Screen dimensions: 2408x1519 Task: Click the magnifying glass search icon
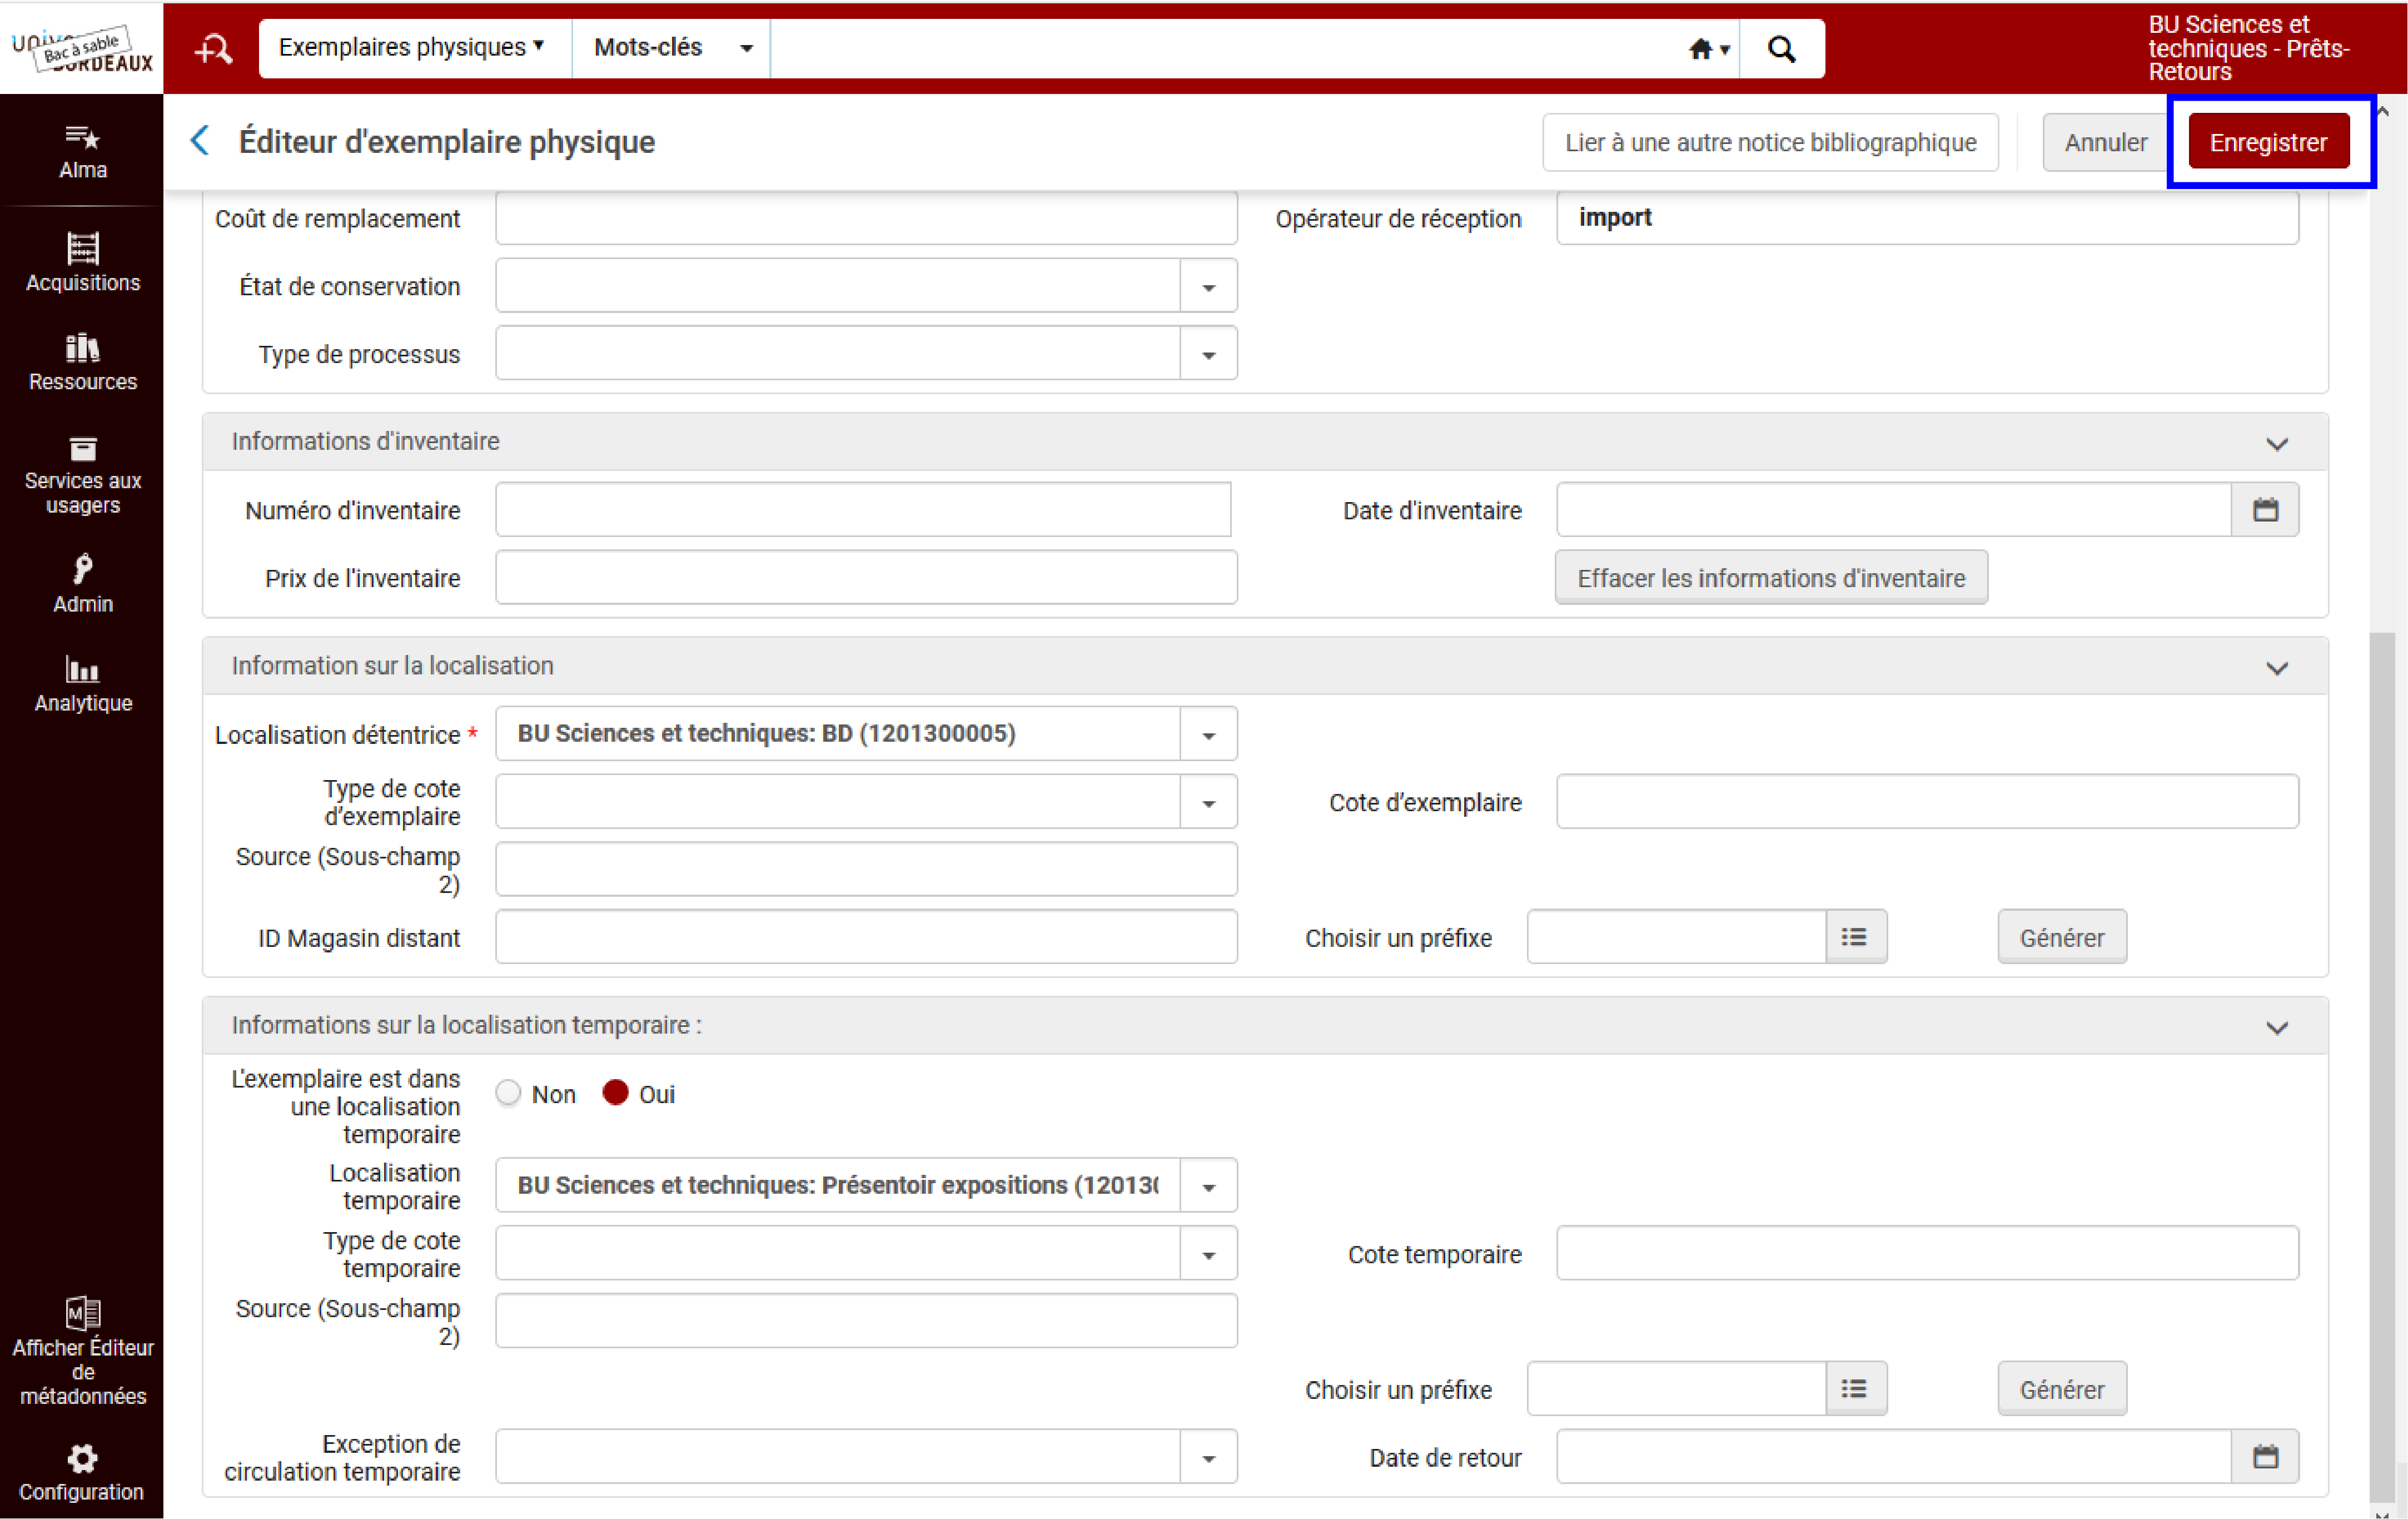tap(1781, 48)
